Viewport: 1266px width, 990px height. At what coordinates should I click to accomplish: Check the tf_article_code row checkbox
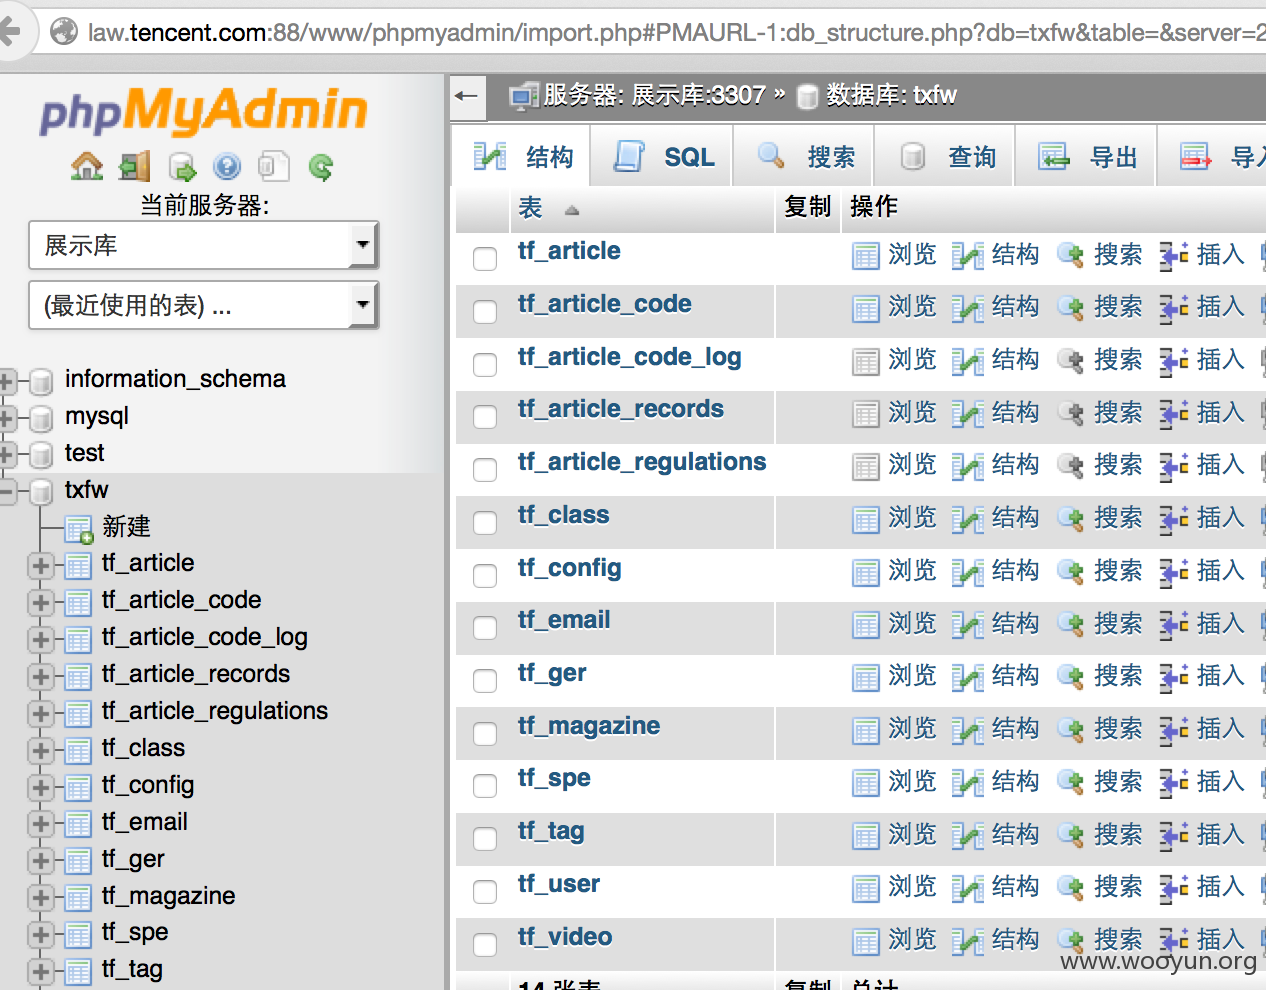485,311
